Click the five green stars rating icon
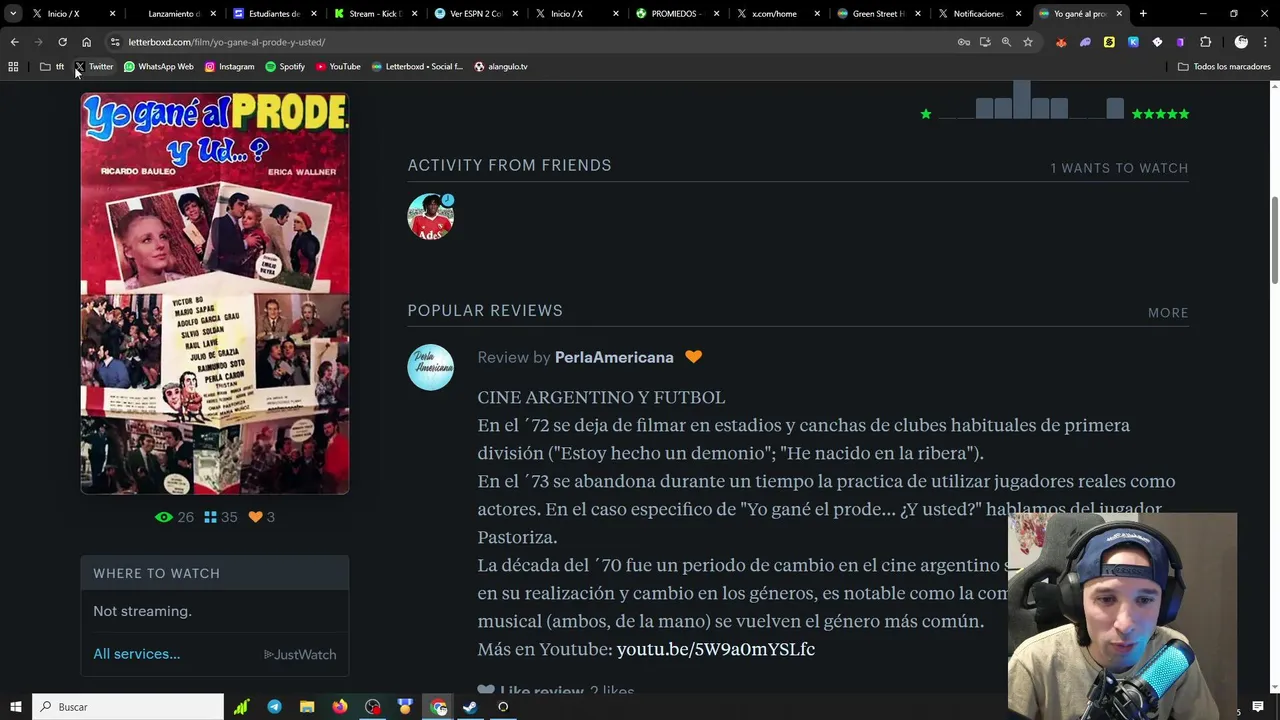This screenshot has height=720, width=1280. [1160, 114]
